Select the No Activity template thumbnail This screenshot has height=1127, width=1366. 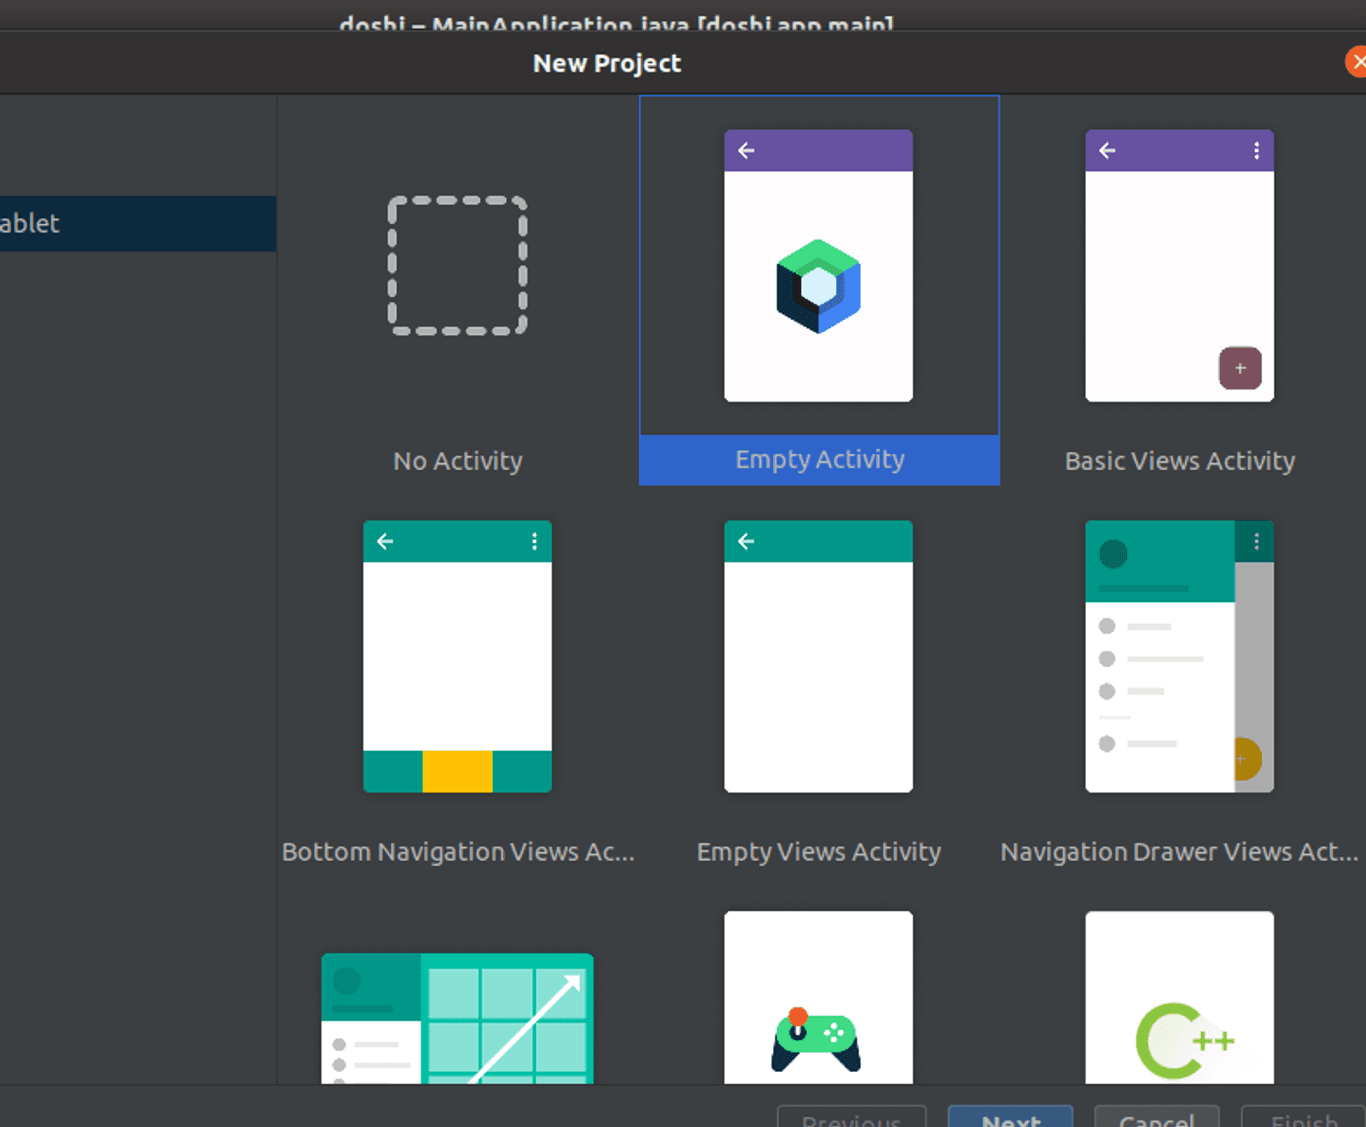coord(457,265)
